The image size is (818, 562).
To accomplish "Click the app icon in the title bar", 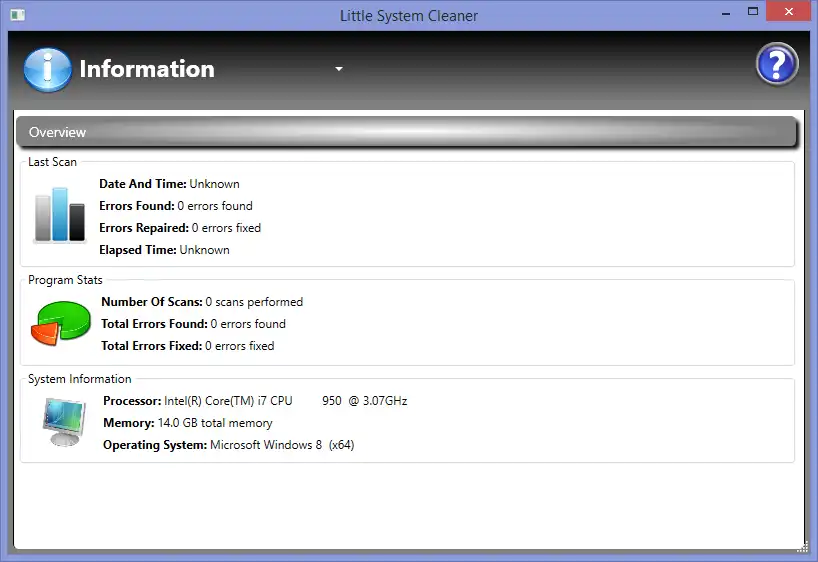I will pos(17,15).
